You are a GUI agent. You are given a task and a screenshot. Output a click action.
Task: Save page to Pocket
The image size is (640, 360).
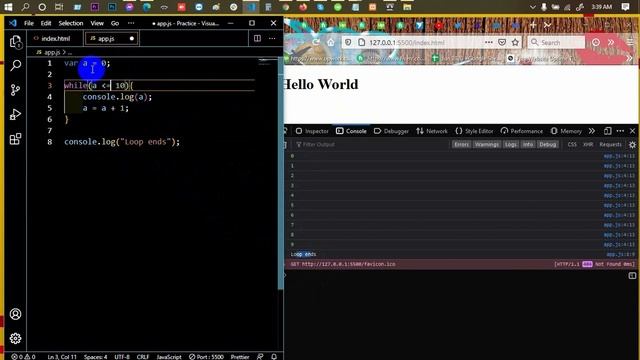click(502, 42)
